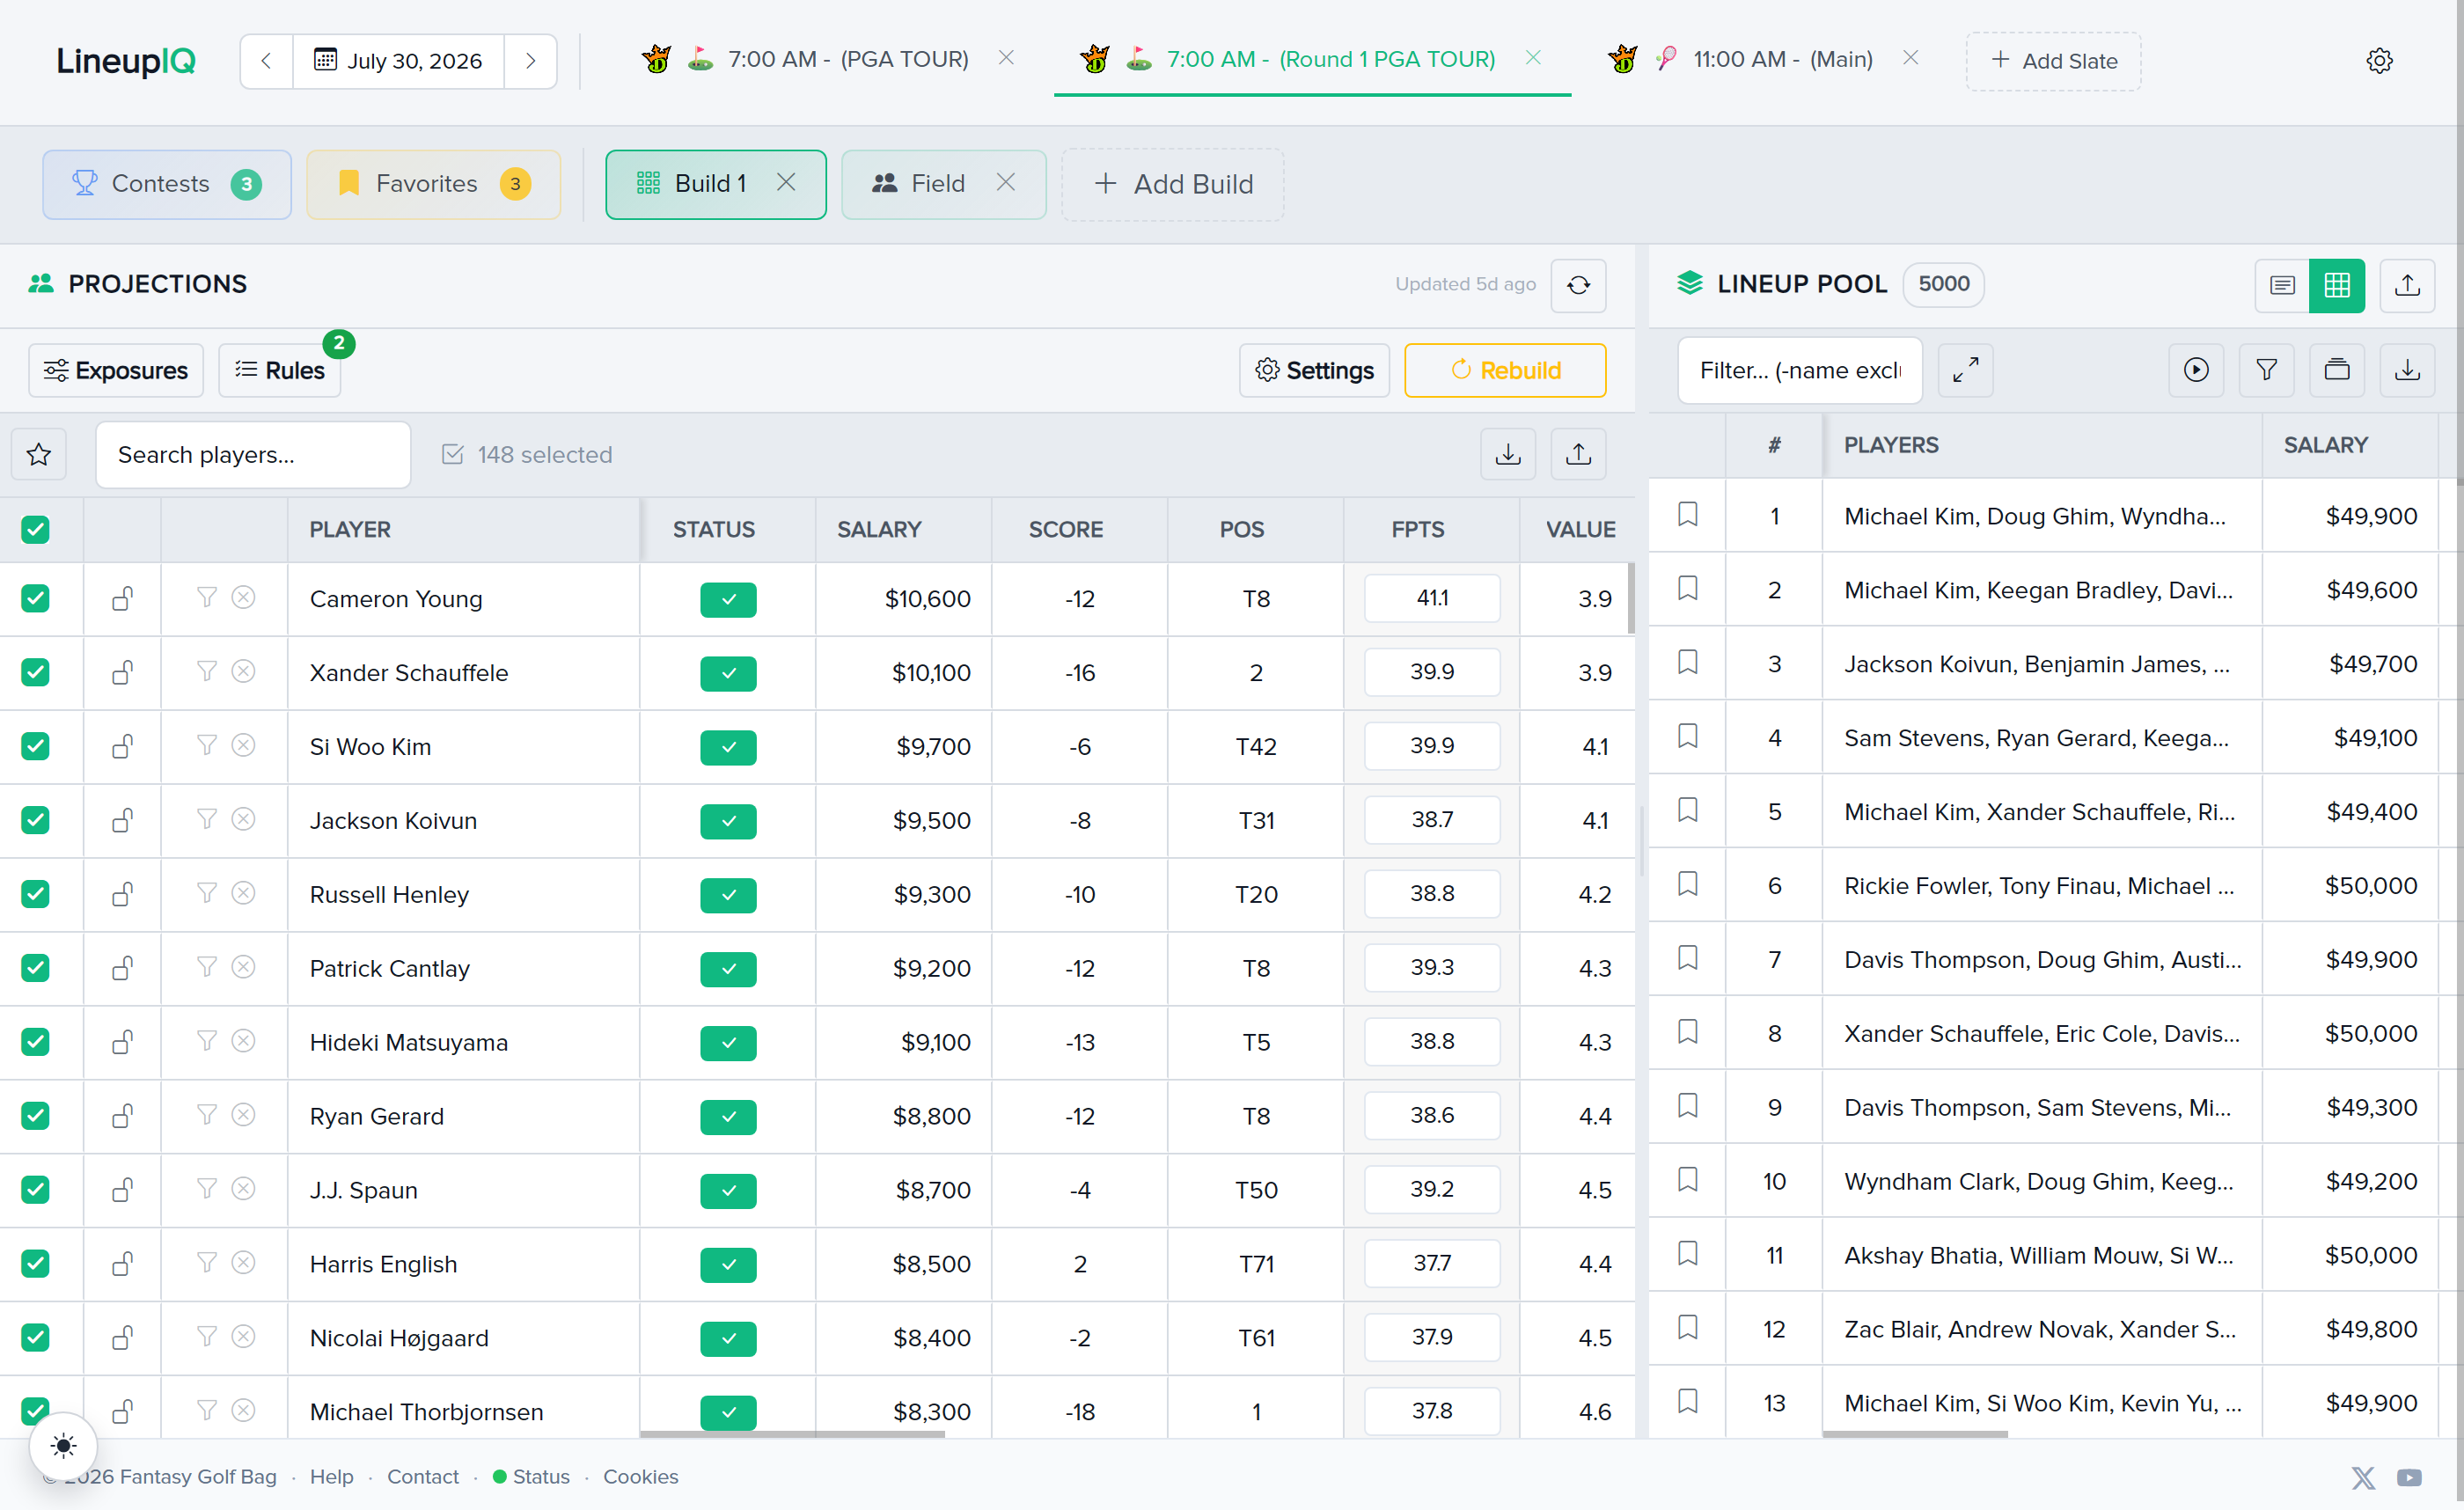The height and width of the screenshot is (1510, 2464).
Task: Open the build Settings
Action: point(1314,371)
